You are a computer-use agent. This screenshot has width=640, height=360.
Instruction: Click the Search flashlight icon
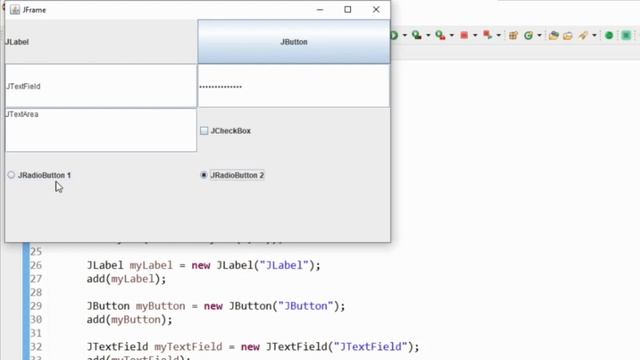click(x=583, y=36)
